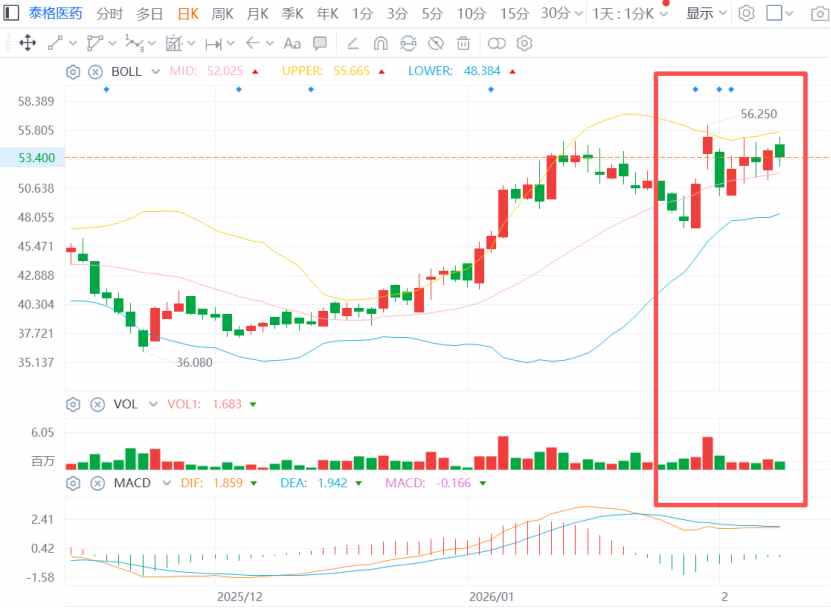Click the MID 52.025 value
The image size is (831, 608).
pyautogui.click(x=225, y=71)
